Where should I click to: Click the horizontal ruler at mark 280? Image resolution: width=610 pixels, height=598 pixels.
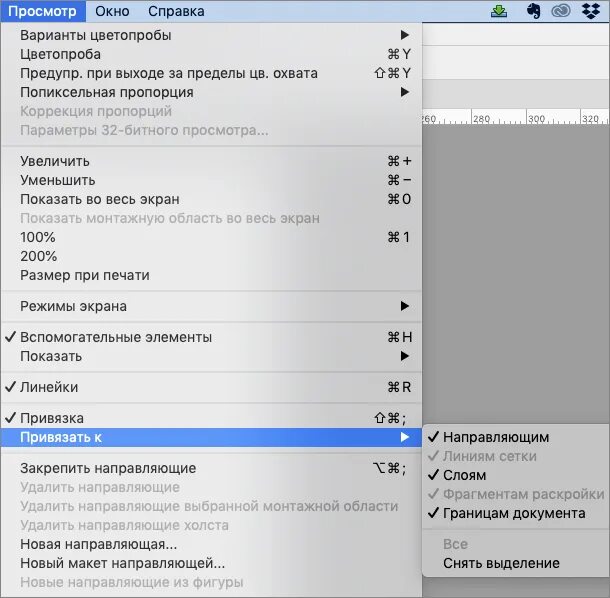[481, 119]
